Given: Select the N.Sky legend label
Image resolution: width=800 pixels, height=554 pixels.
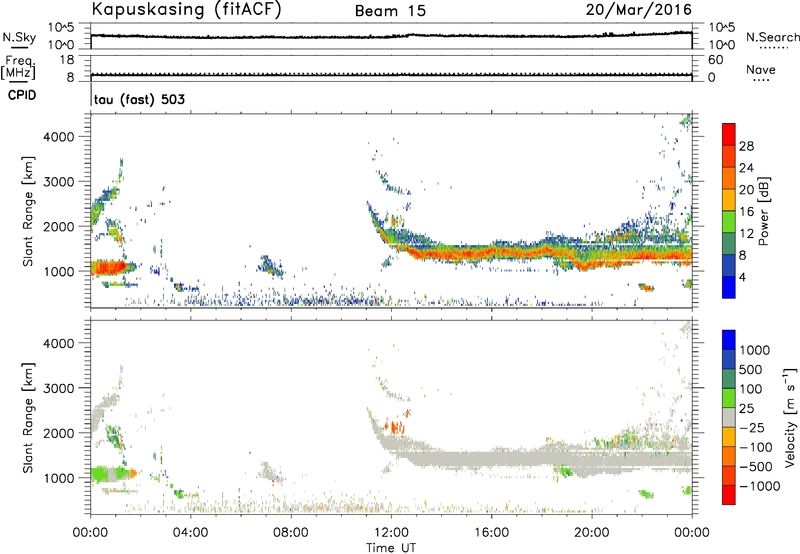Looking at the screenshot, I should coord(19,37).
